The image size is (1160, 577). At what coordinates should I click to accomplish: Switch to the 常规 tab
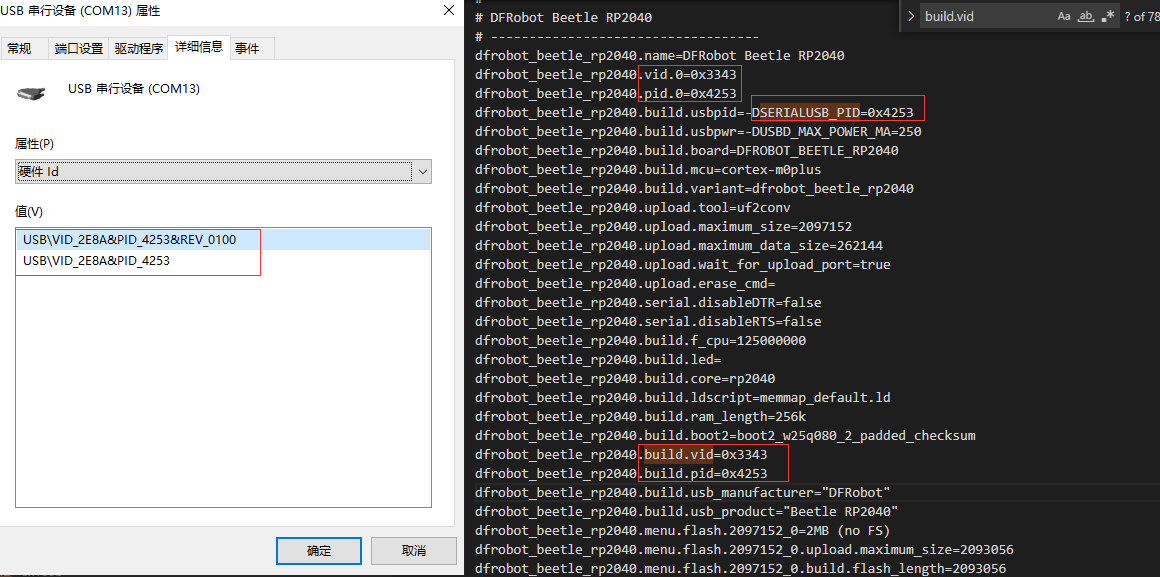[19, 49]
